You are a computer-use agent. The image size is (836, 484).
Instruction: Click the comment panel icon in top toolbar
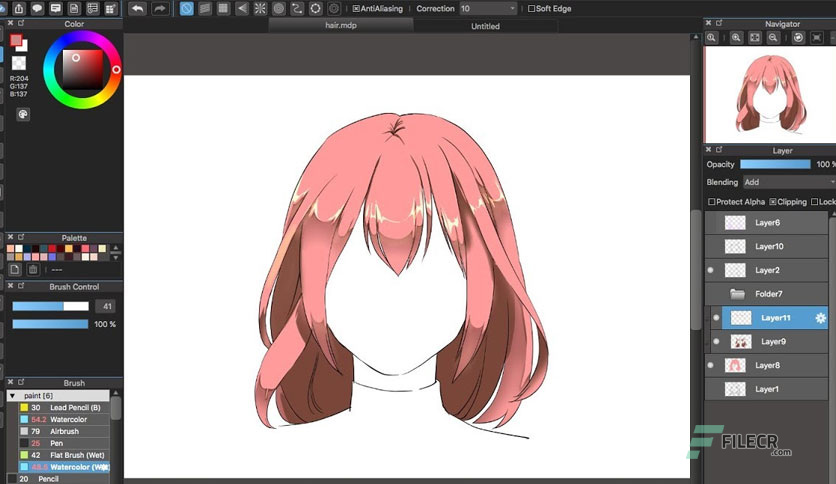click(x=55, y=8)
